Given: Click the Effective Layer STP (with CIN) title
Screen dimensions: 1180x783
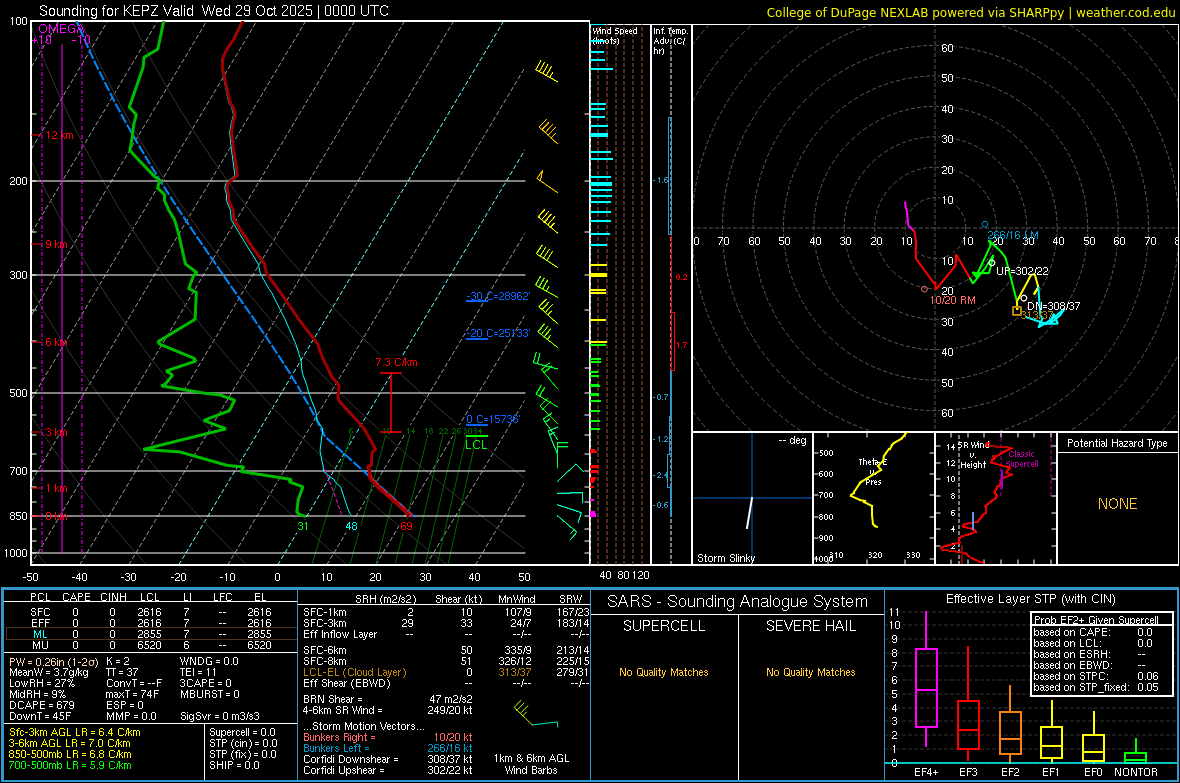Looking at the screenshot, I should point(1031,599).
